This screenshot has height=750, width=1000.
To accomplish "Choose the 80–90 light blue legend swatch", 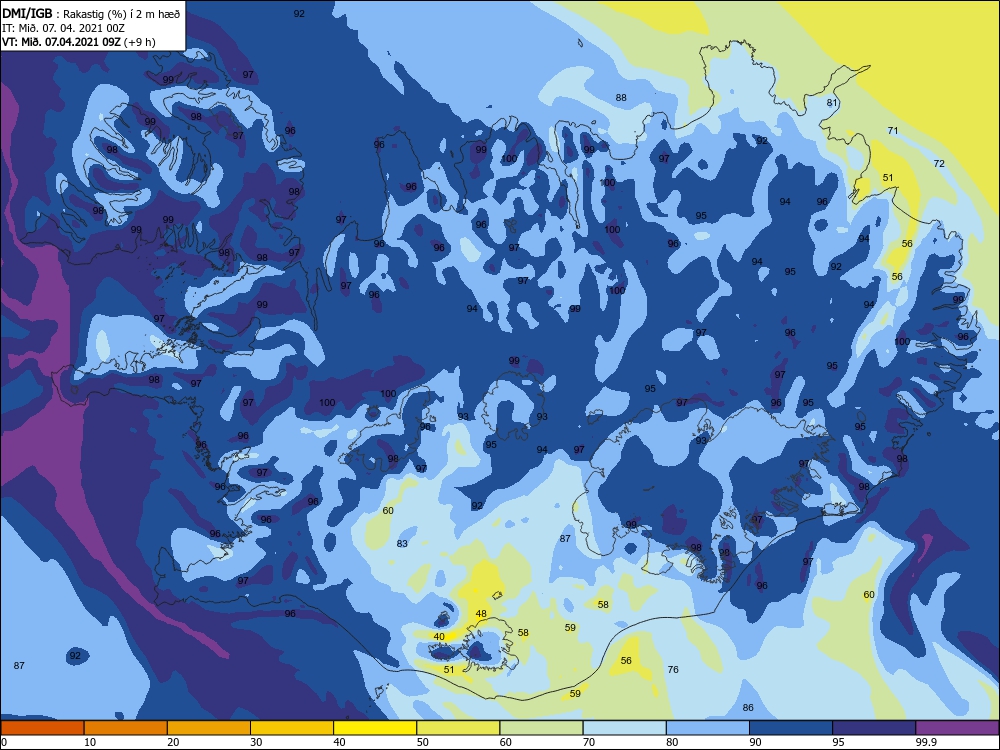I will (x=708, y=728).
